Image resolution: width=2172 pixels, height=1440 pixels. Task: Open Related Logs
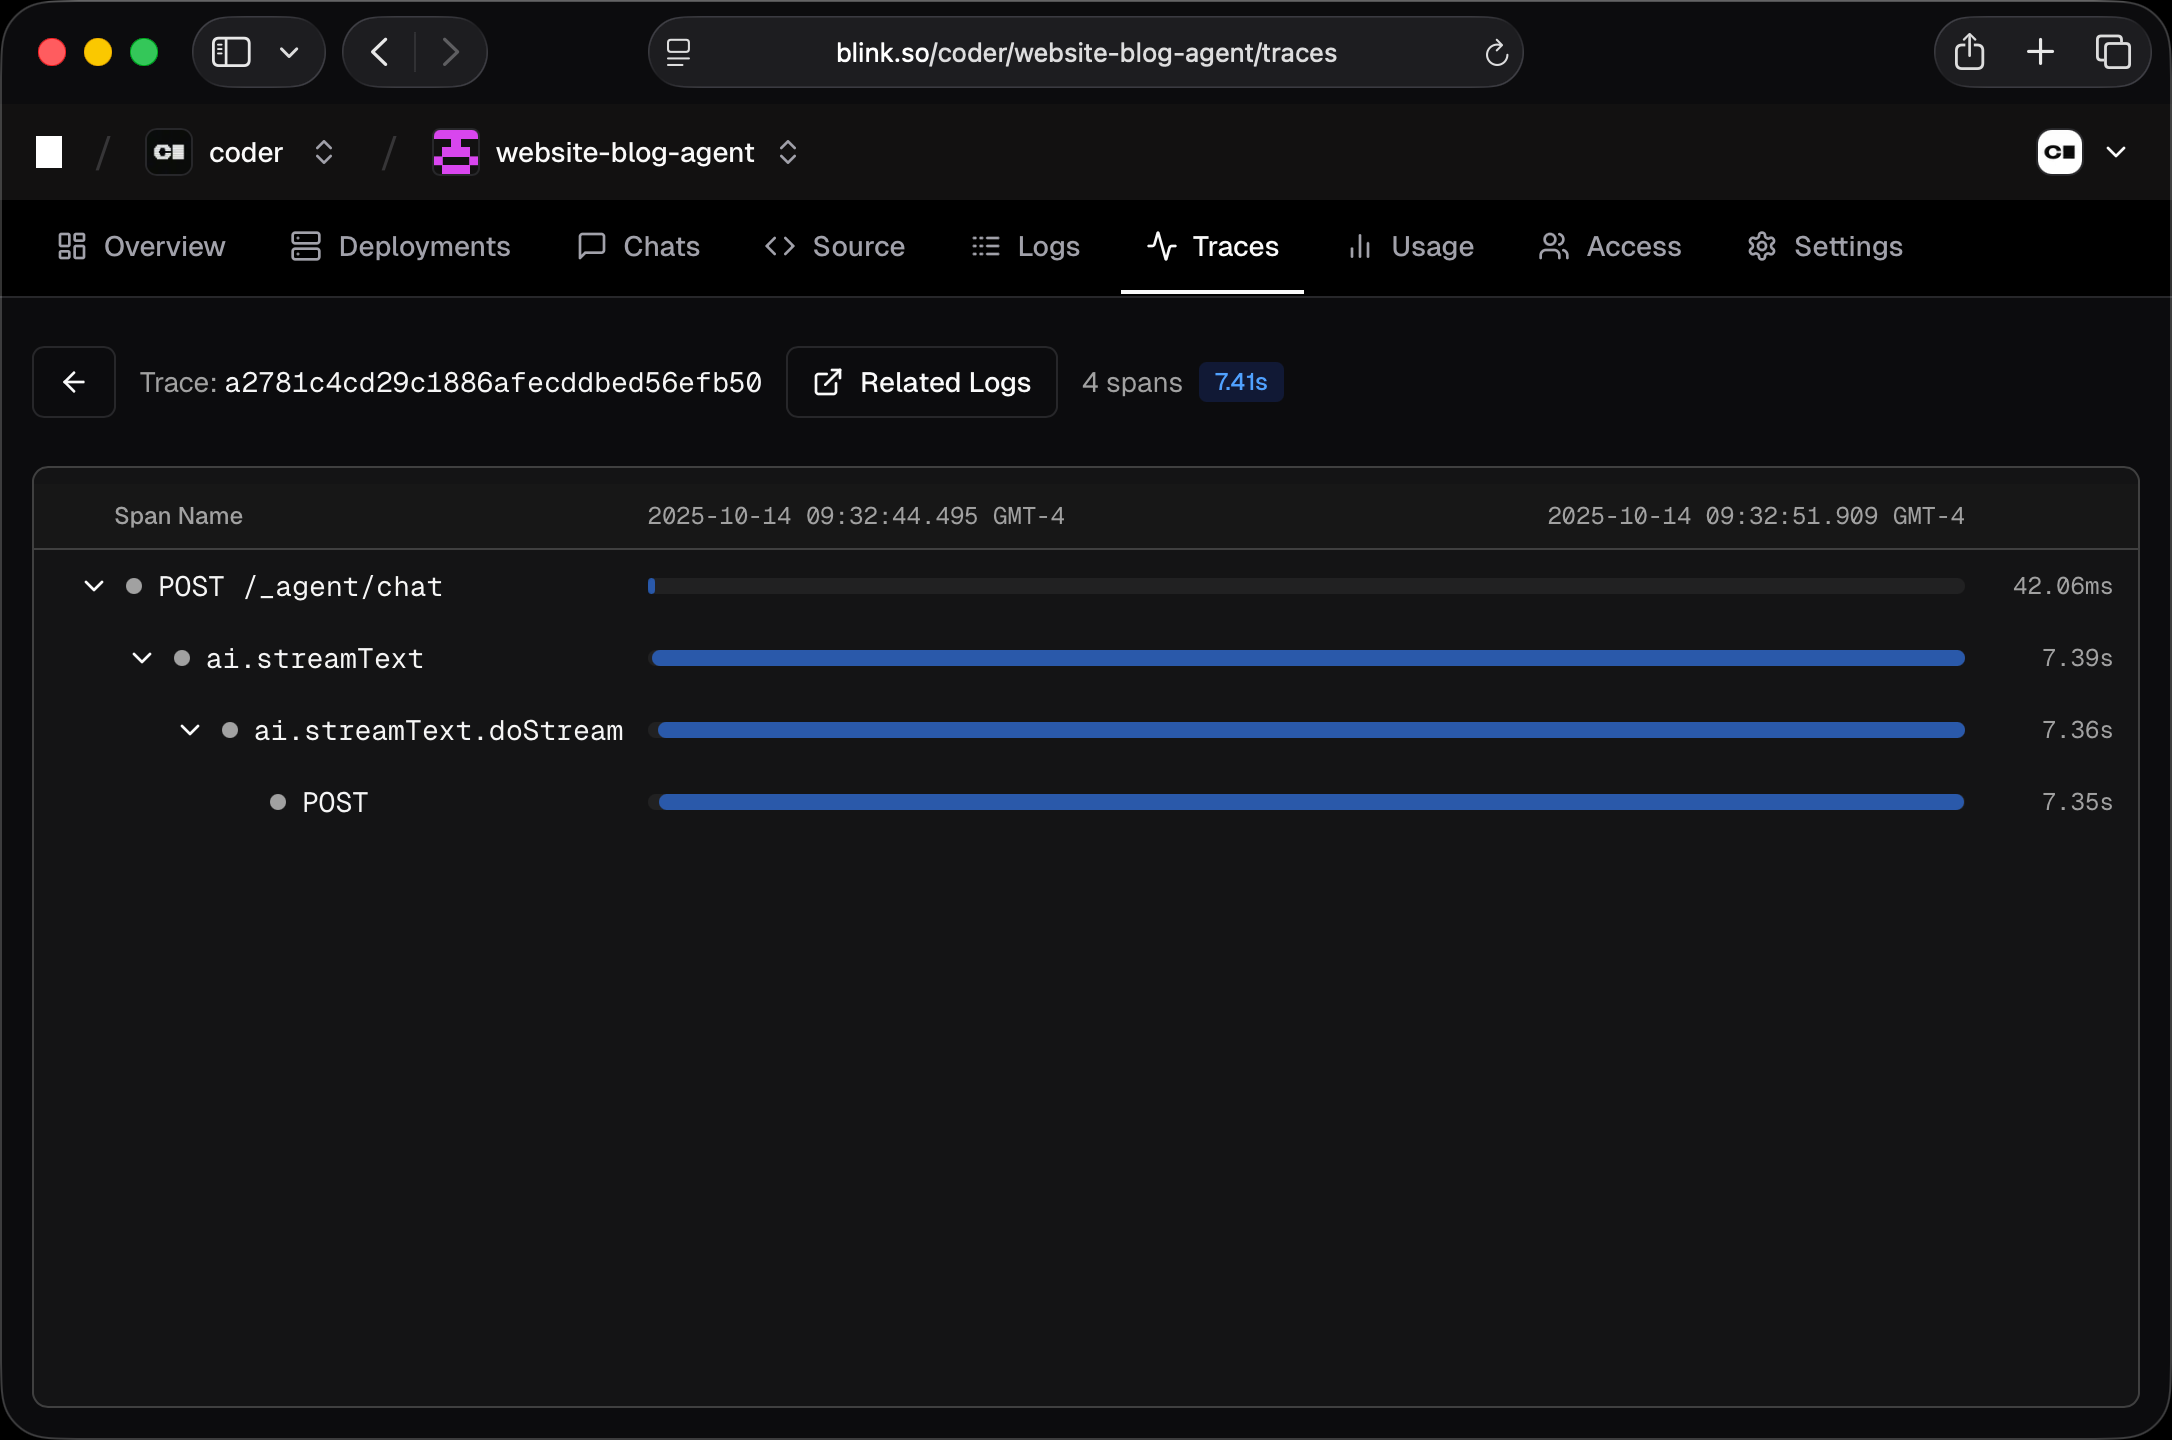pos(921,382)
